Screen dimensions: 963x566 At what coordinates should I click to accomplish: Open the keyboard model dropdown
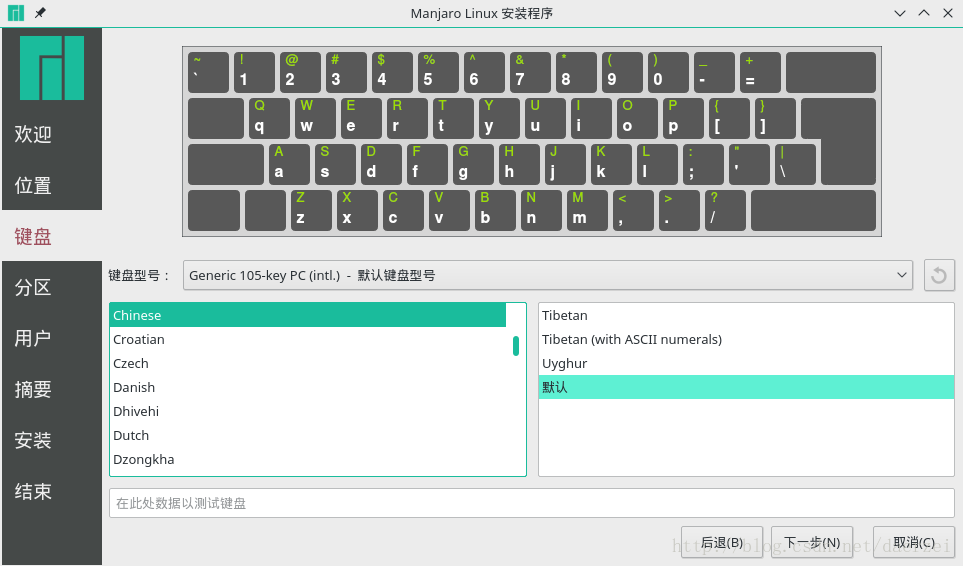pyautogui.click(x=548, y=275)
